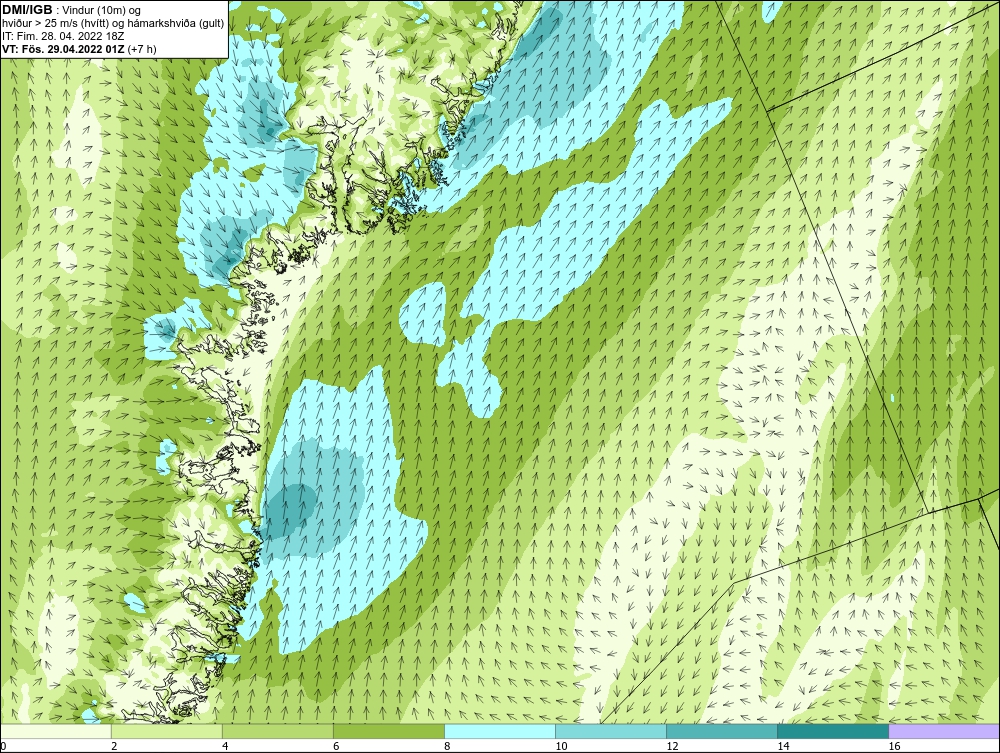Click the legend scale label '2'
Viewport: 1000px width, 753px height.
(114, 747)
